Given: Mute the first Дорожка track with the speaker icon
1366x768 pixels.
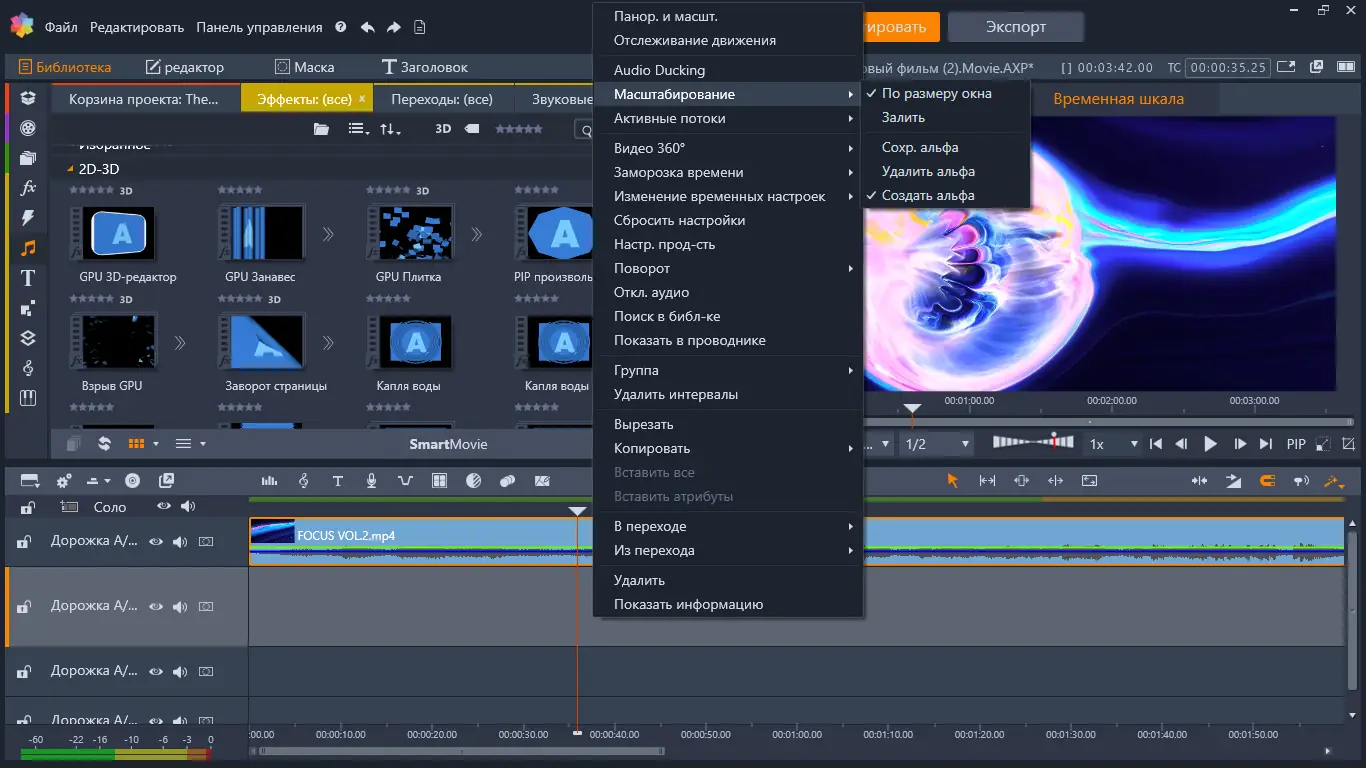Looking at the screenshot, I should [180, 542].
